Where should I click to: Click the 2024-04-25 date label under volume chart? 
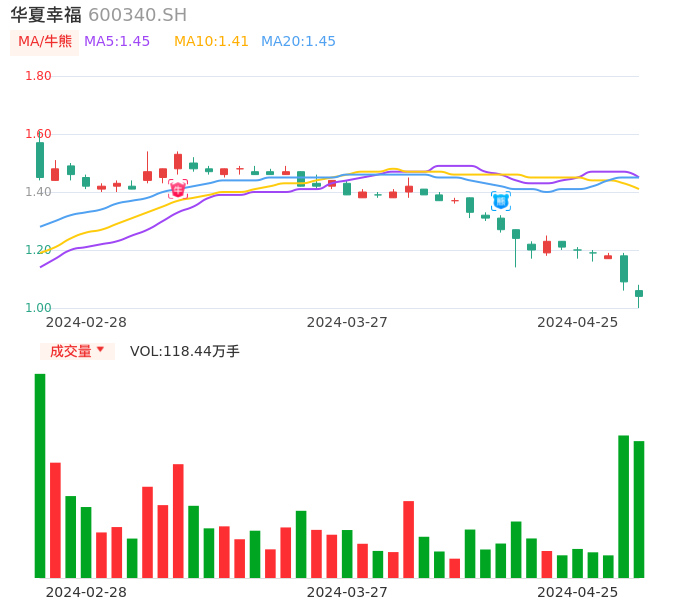click(x=577, y=592)
